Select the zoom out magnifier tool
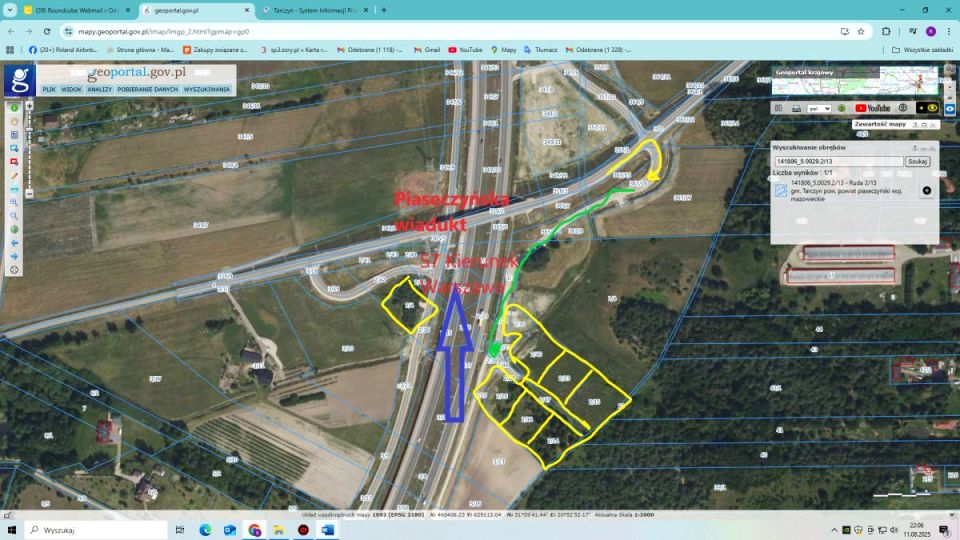960x540 pixels. (x=14, y=216)
